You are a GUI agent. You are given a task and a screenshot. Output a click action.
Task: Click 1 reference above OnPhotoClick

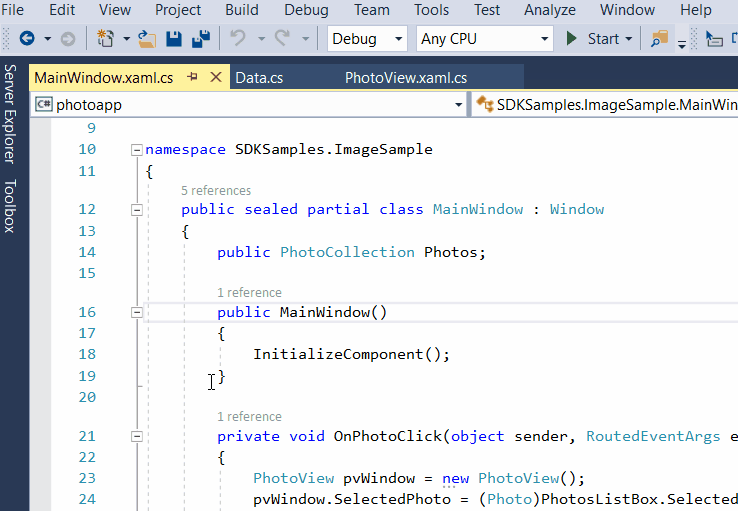(249, 417)
